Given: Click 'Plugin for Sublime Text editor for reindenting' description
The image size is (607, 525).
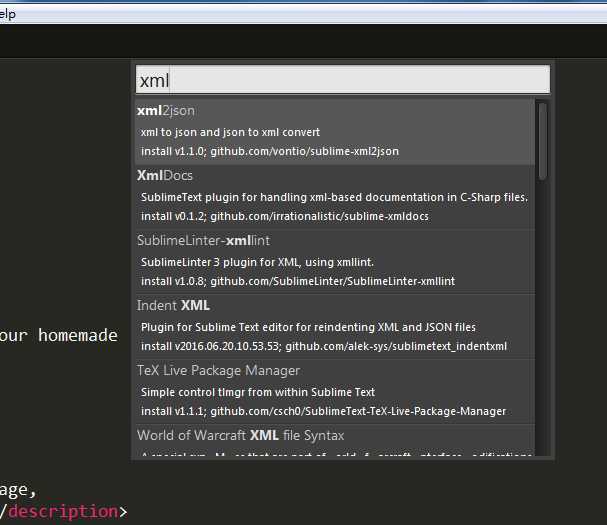Looking at the screenshot, I should click(308, 327).
